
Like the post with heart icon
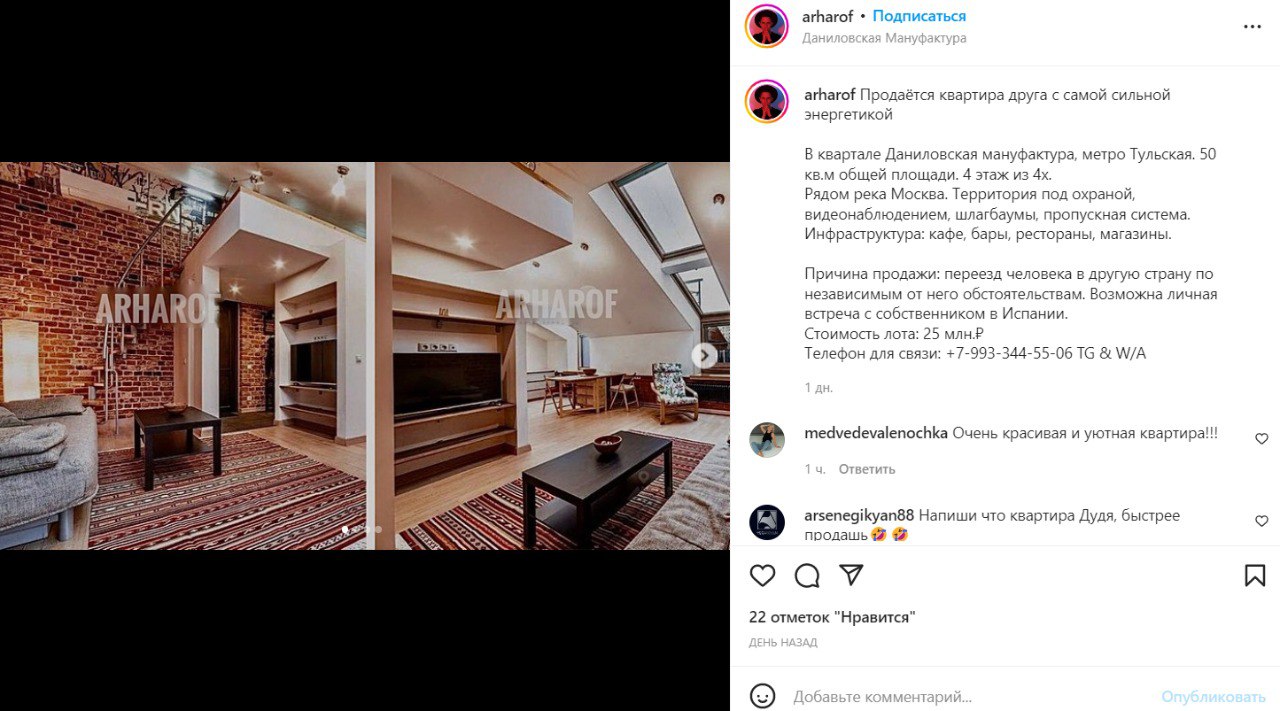pyautogui.click(x=763, y=576)
